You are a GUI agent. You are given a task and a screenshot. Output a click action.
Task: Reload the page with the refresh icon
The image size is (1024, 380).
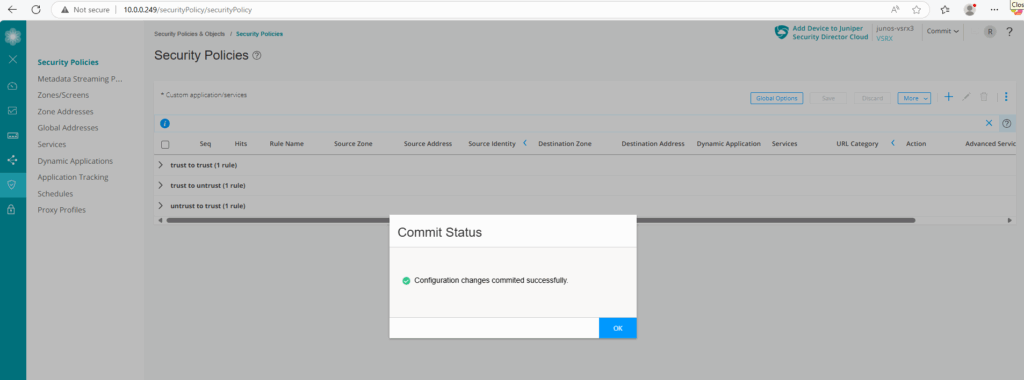(x=36, y=10)
